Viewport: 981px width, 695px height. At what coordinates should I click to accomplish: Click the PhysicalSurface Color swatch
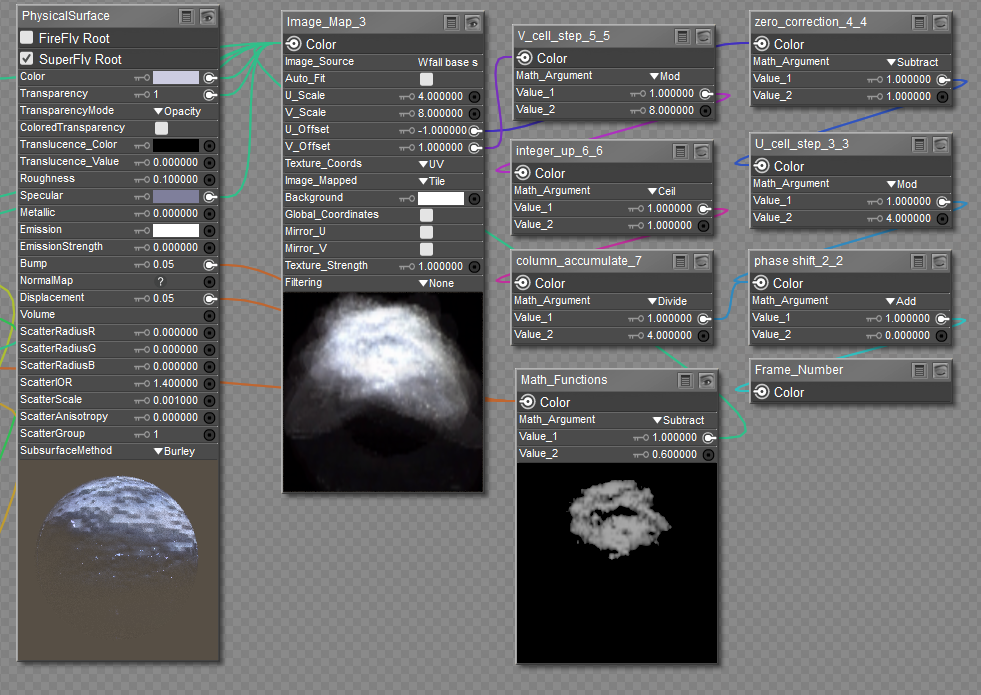click(176, 77)
